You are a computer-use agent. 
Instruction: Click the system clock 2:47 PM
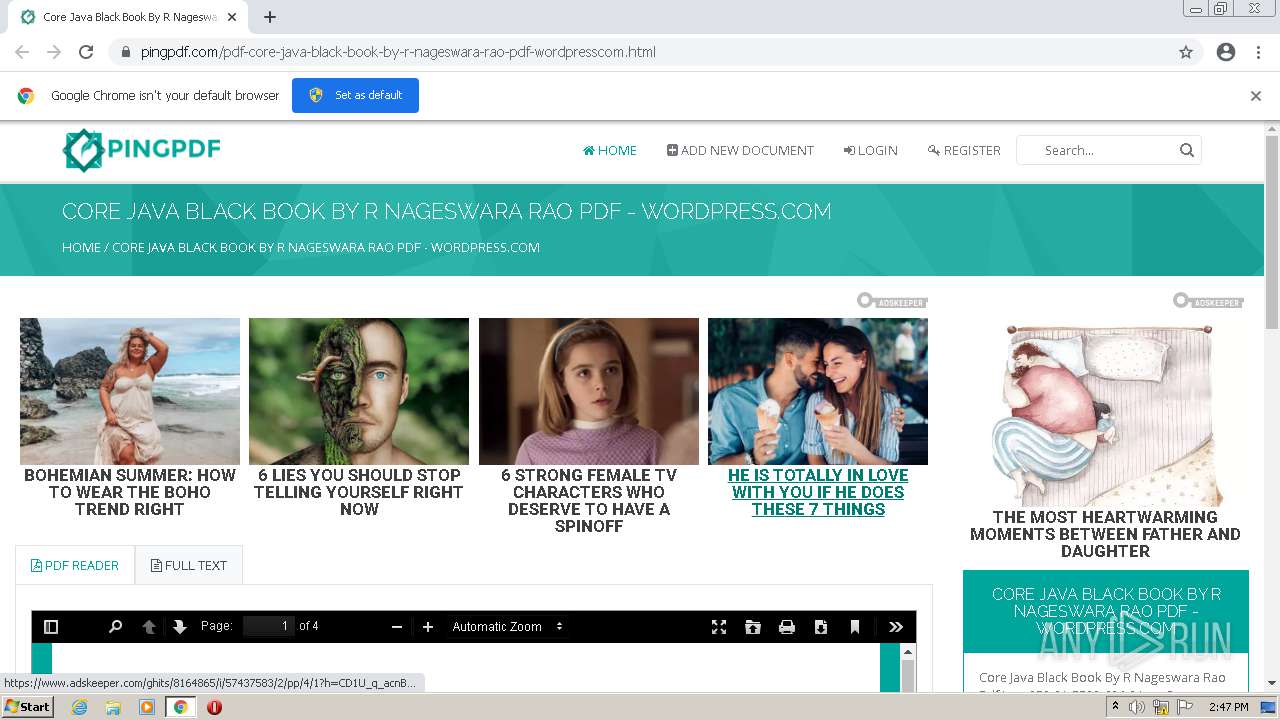coord(1228,707)
